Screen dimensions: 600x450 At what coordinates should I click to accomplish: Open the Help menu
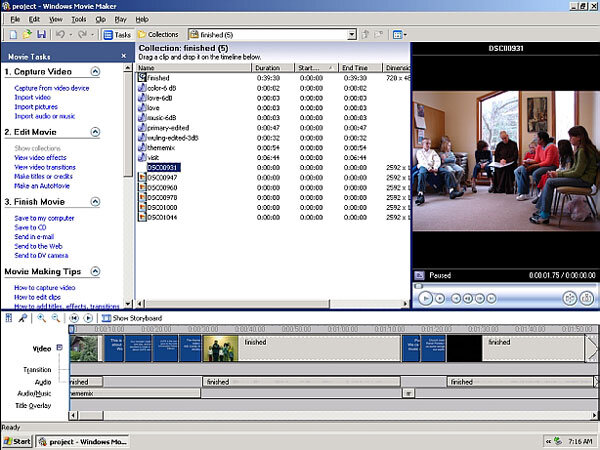click(x=142, y=19)
